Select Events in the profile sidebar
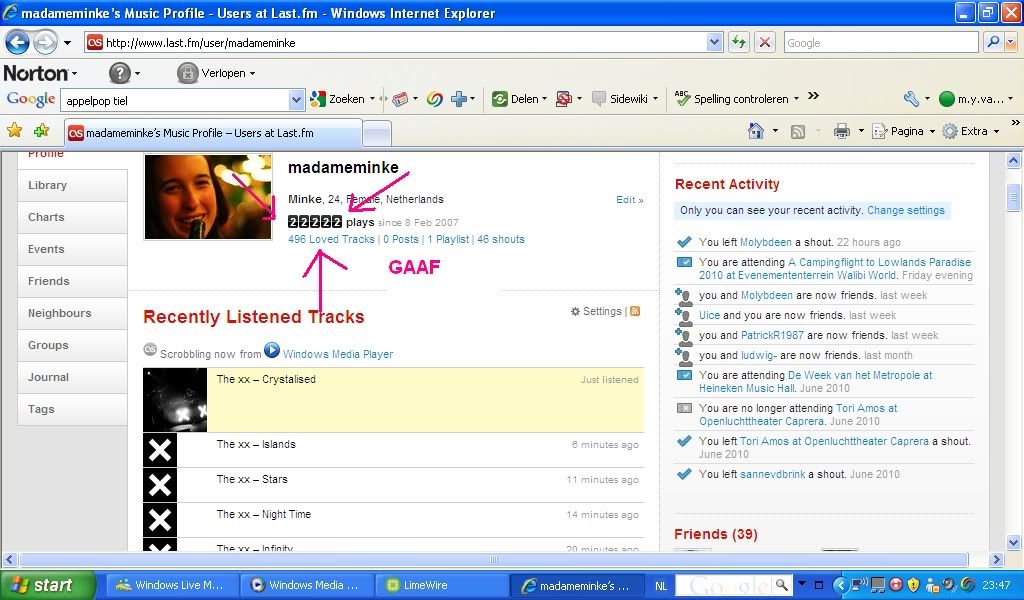 point(72,249)
